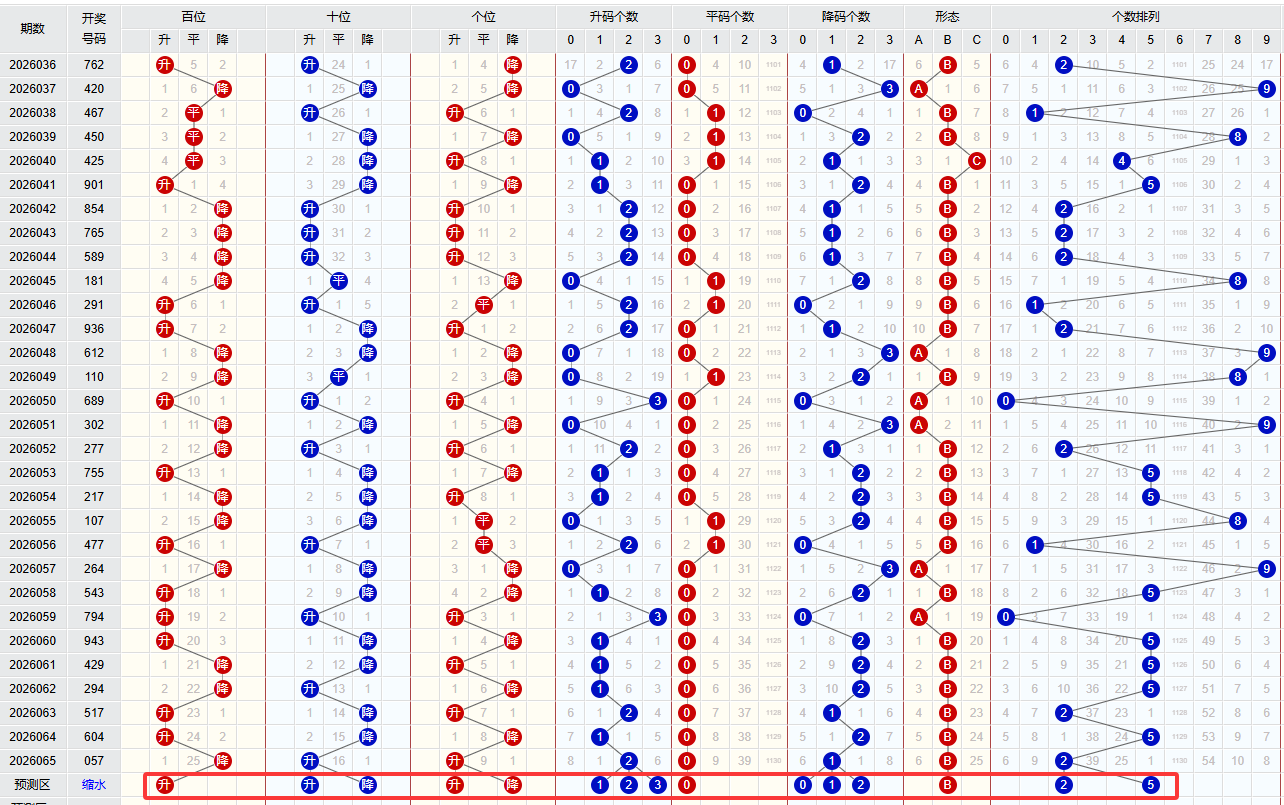
Task: Click the issue number 2026036 cell
Action: coord(32,65)
